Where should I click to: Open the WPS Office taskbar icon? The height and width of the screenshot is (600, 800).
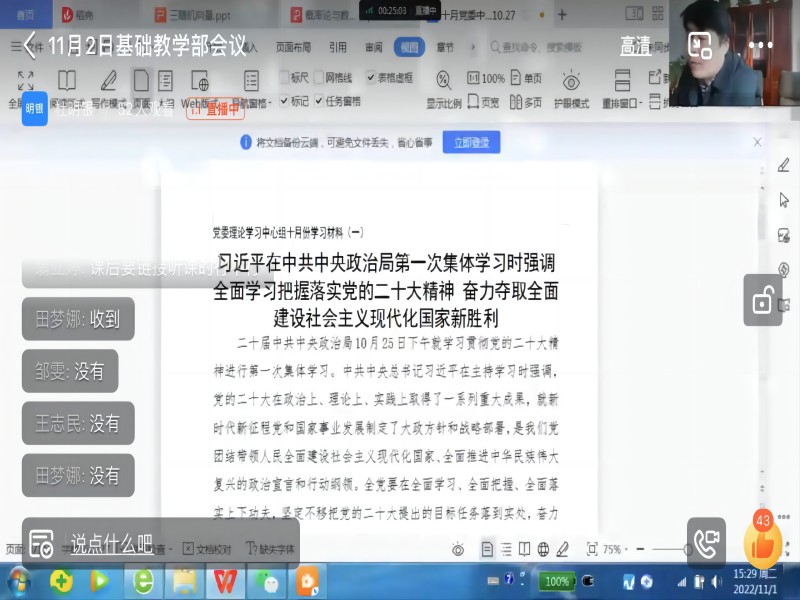click(225, 582)
